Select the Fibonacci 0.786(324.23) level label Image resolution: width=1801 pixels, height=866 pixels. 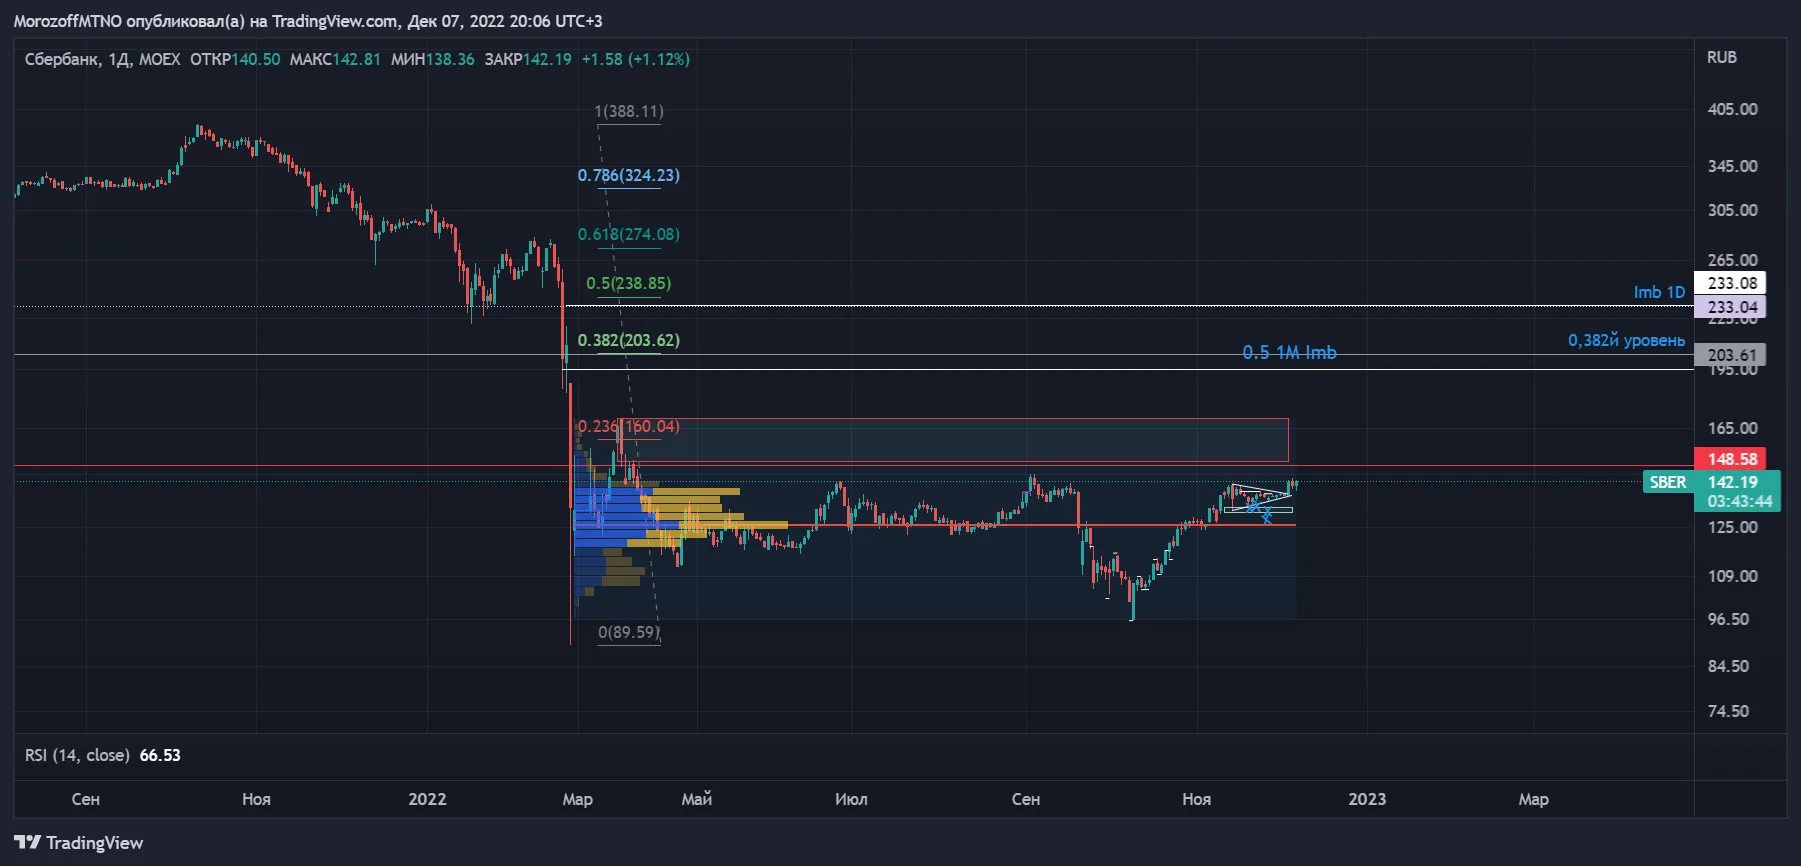click(629, 175)
